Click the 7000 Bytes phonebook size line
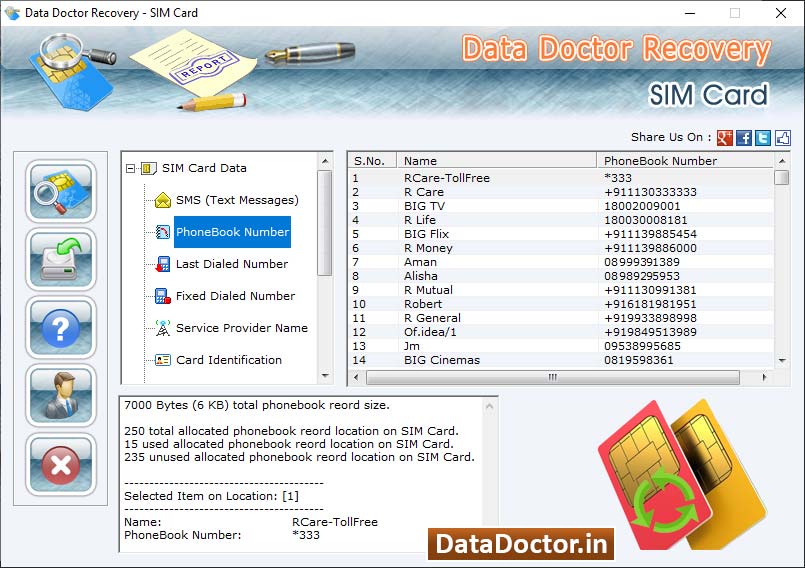The height and width of the screenshot is (568, 805). point(257,405)
